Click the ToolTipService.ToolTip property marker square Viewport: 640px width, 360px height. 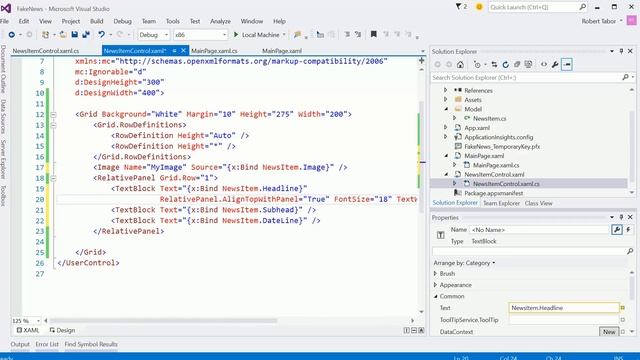pyautogui.click(x=623, y=320)
